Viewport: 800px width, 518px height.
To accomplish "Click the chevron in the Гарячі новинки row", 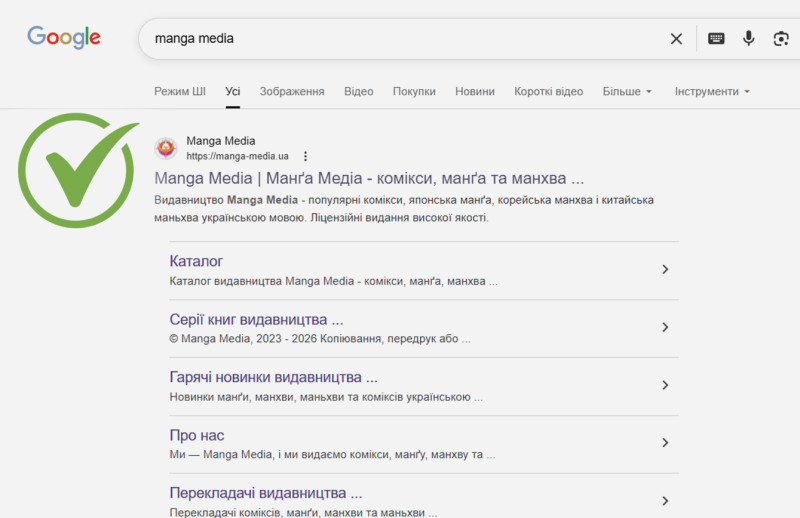I will (665, 385).
